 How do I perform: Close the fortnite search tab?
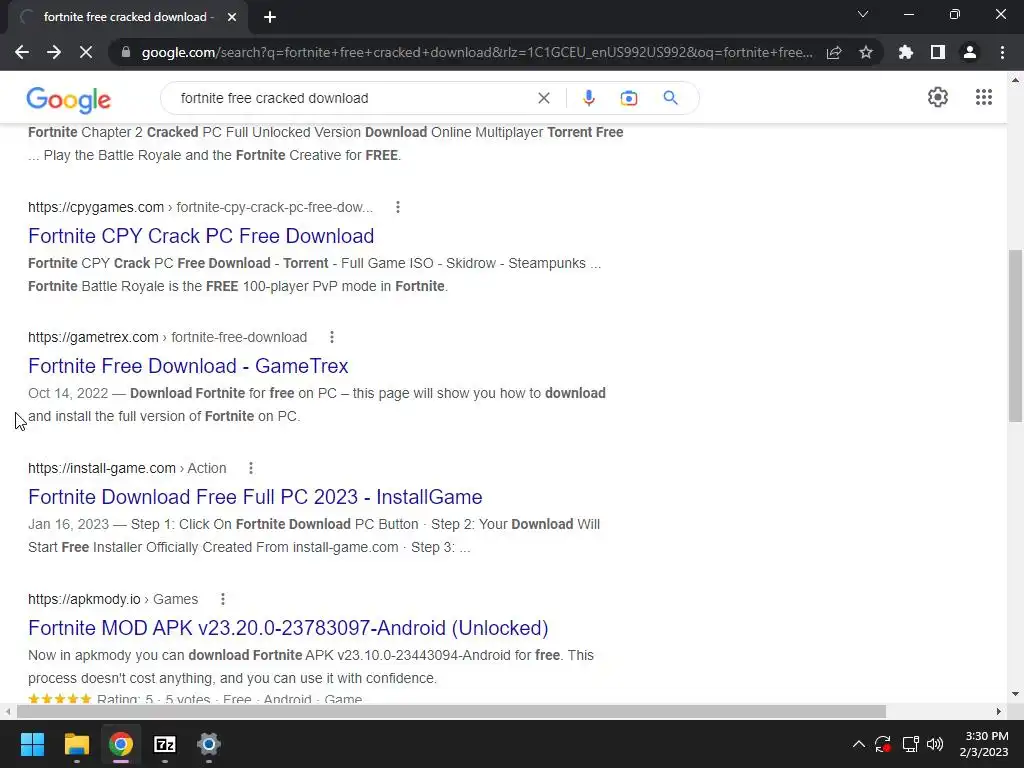coord(232,17)
